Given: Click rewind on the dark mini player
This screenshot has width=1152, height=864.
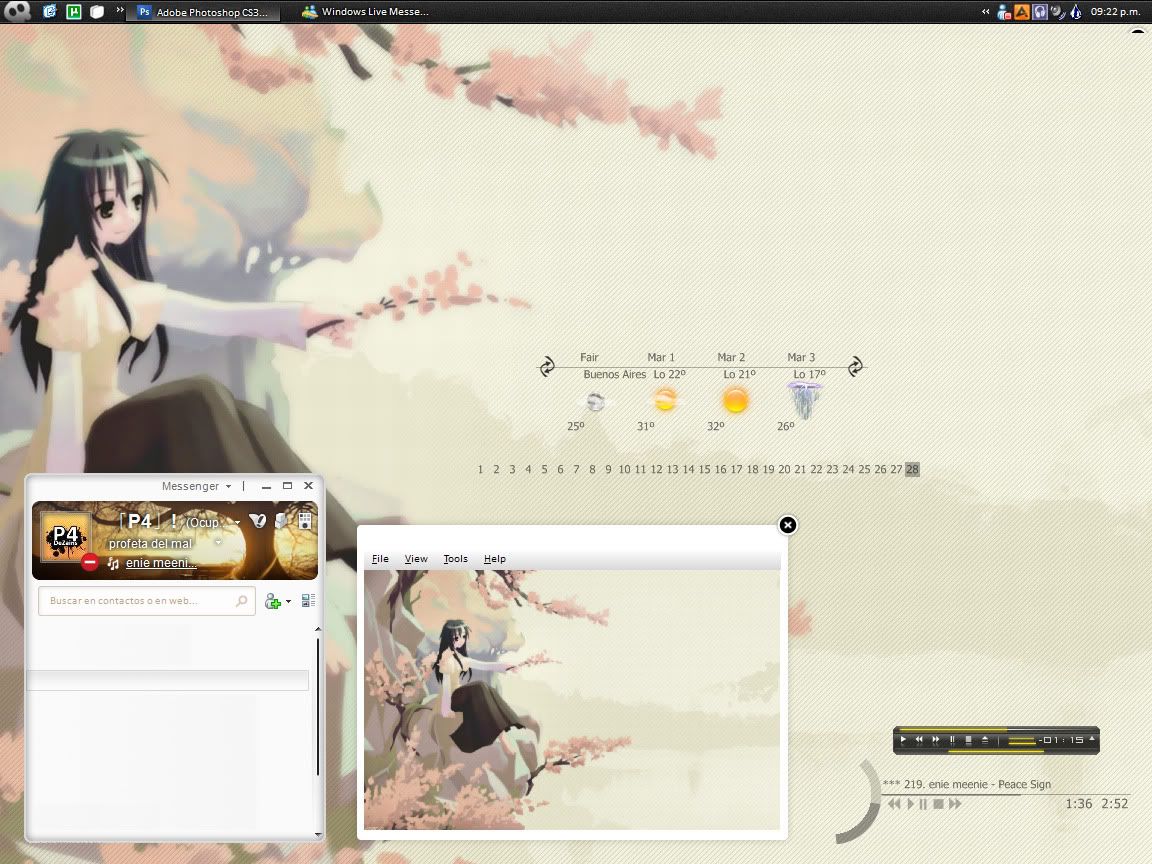Looking at the screenshot, I should tap(919, 740).
